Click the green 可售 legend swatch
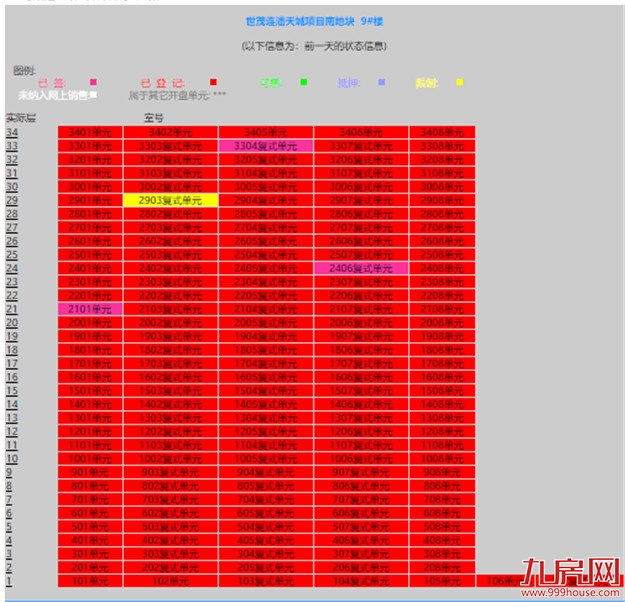 pos(303,82)
